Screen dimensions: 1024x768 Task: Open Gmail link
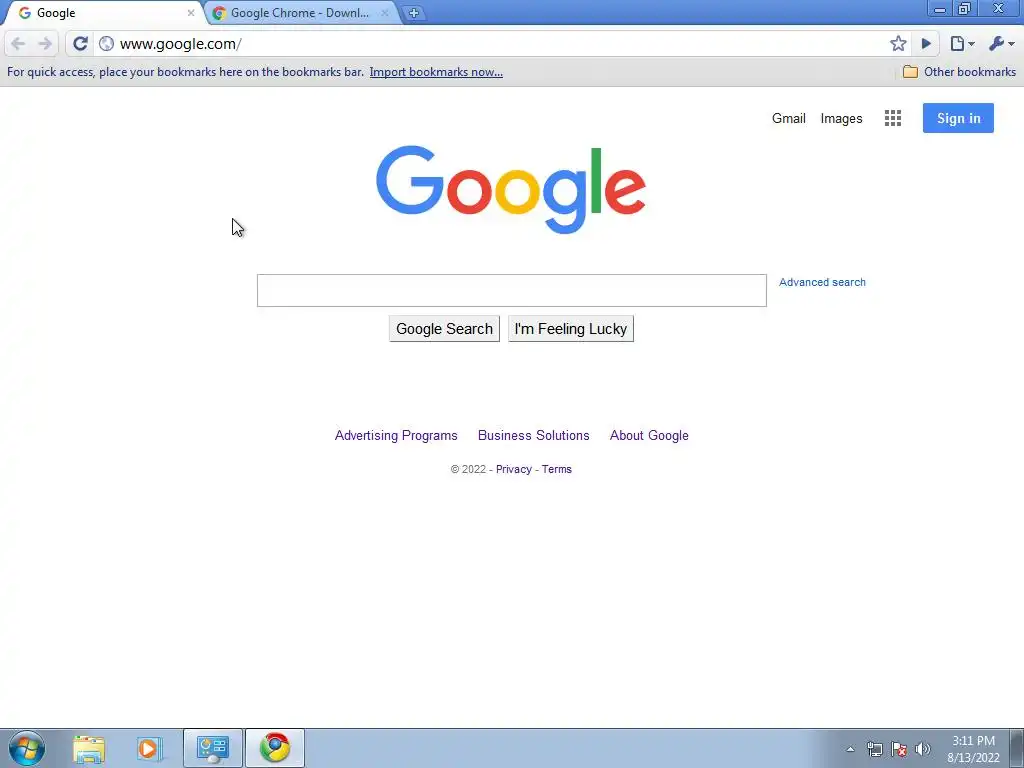coord(789,118)
